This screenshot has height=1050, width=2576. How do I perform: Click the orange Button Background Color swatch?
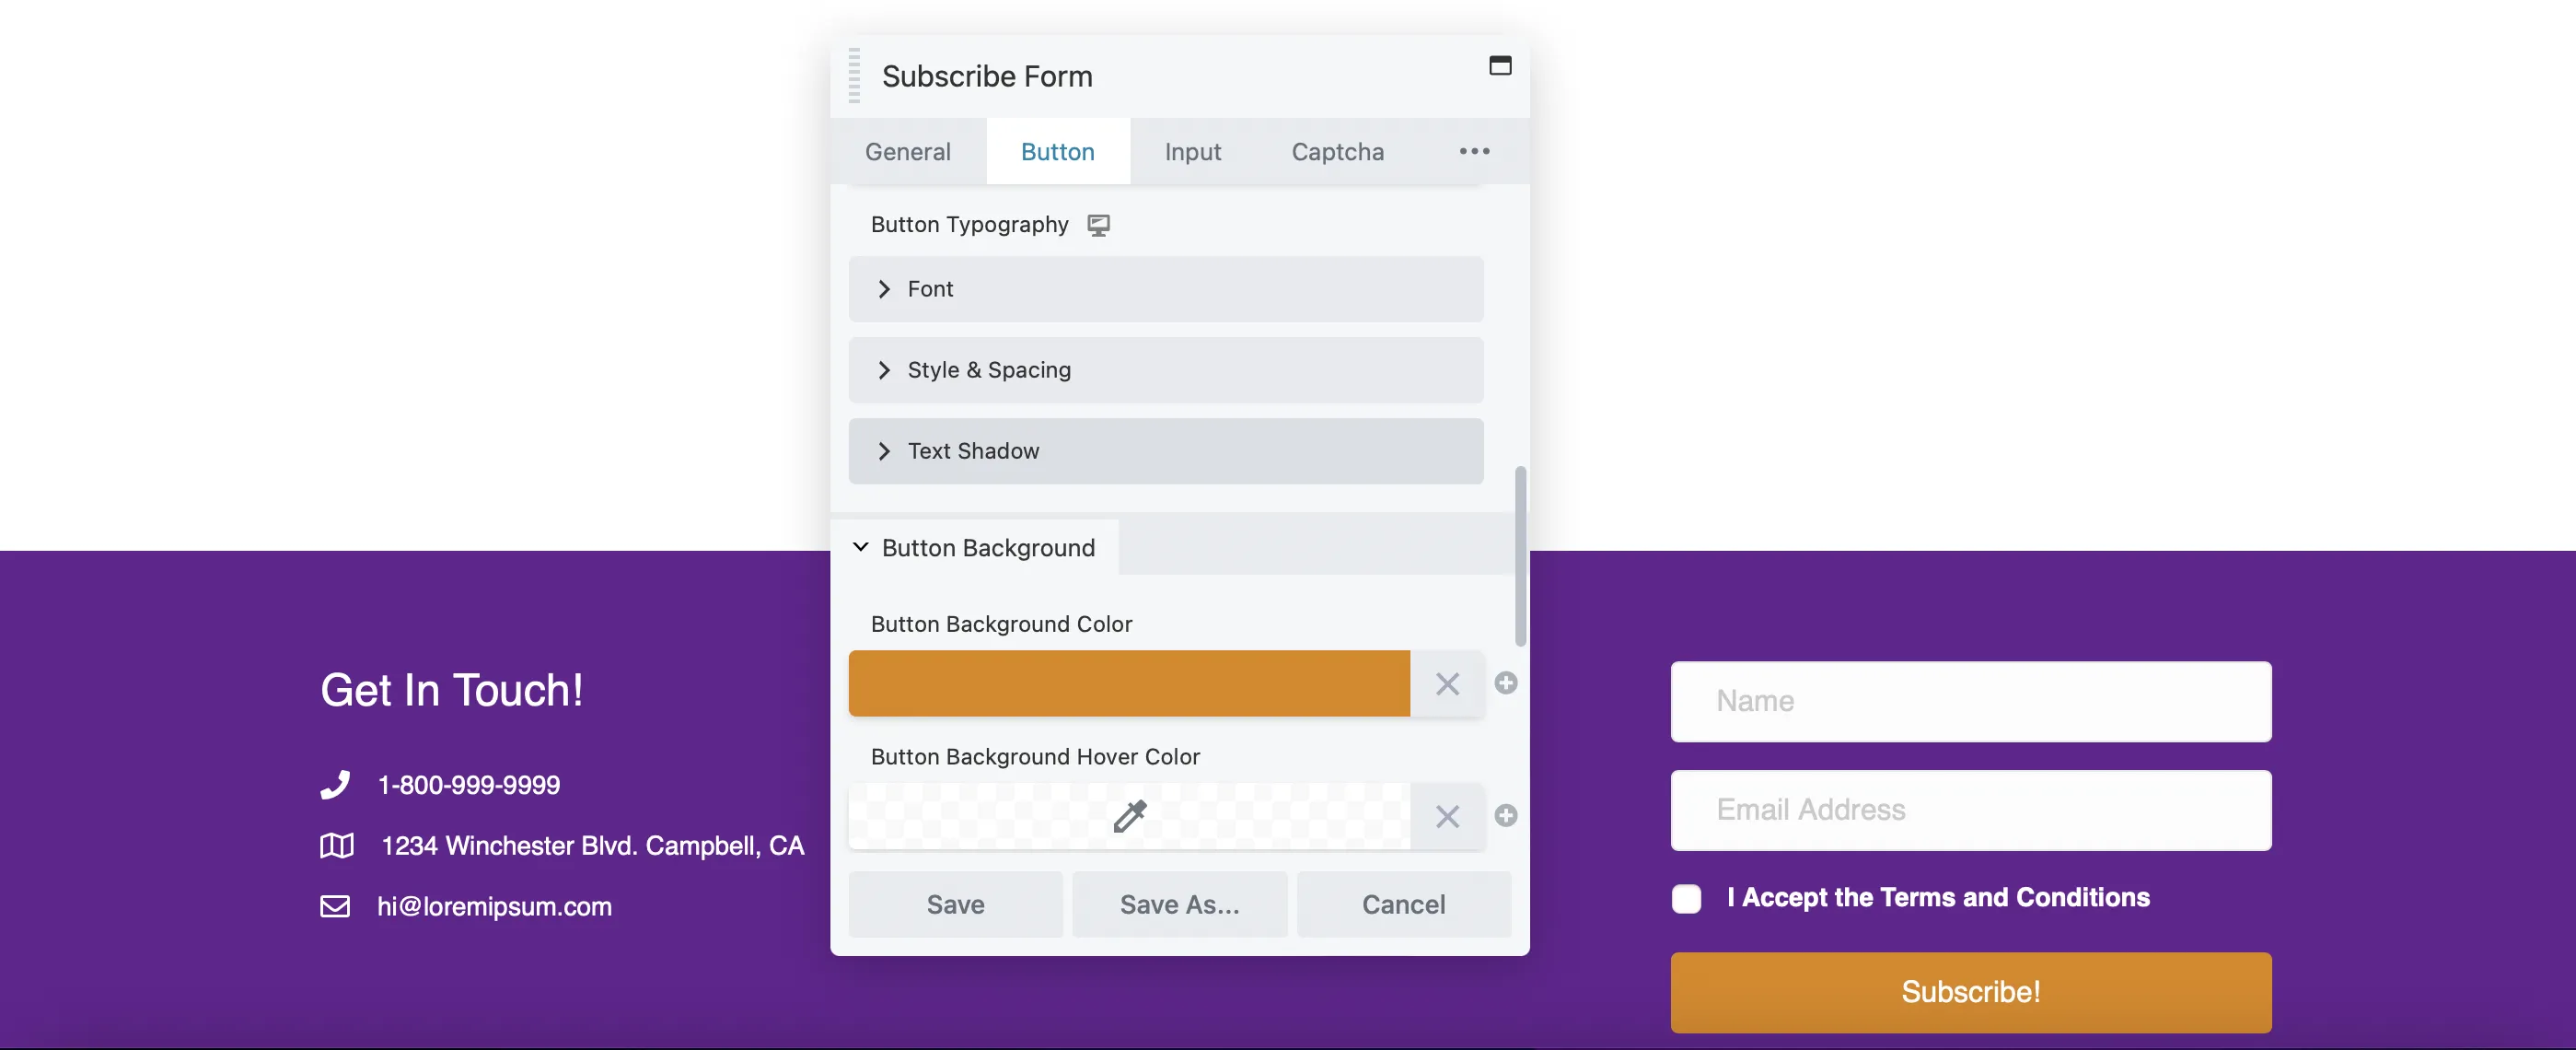pyautogui.click(x=1131, y=682)
